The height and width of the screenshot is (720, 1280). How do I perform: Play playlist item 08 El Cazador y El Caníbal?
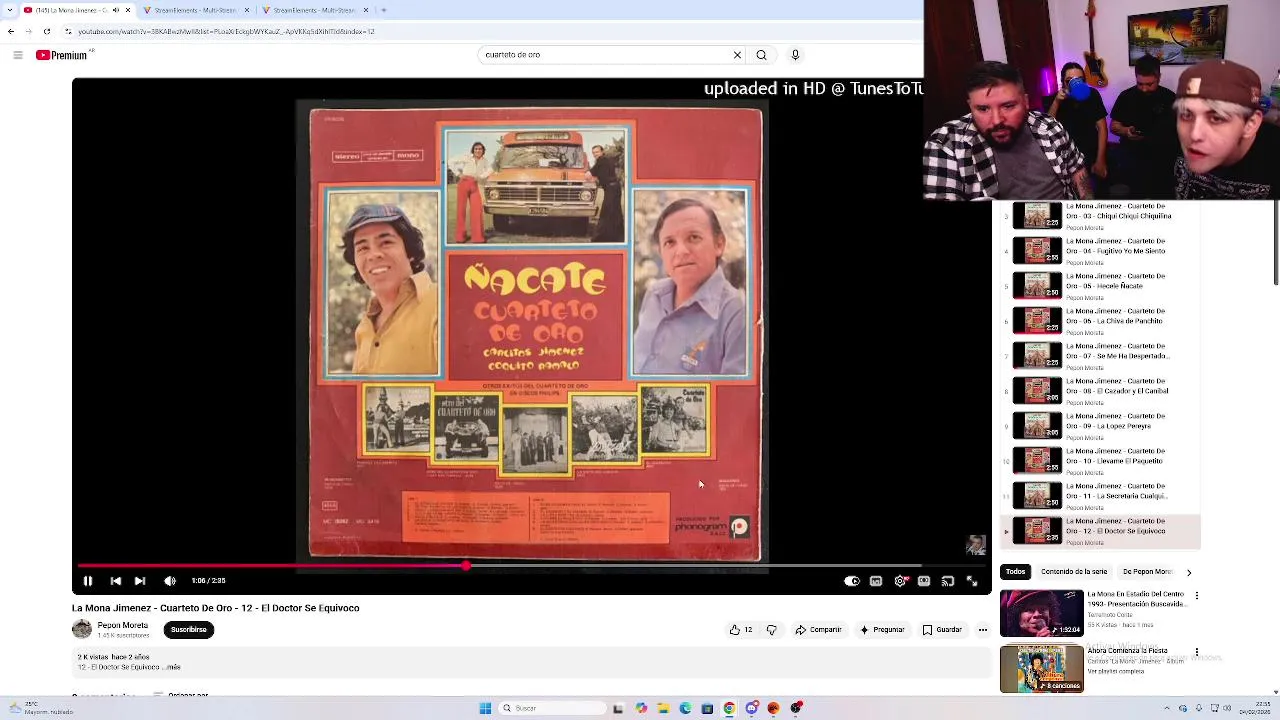1100,391
